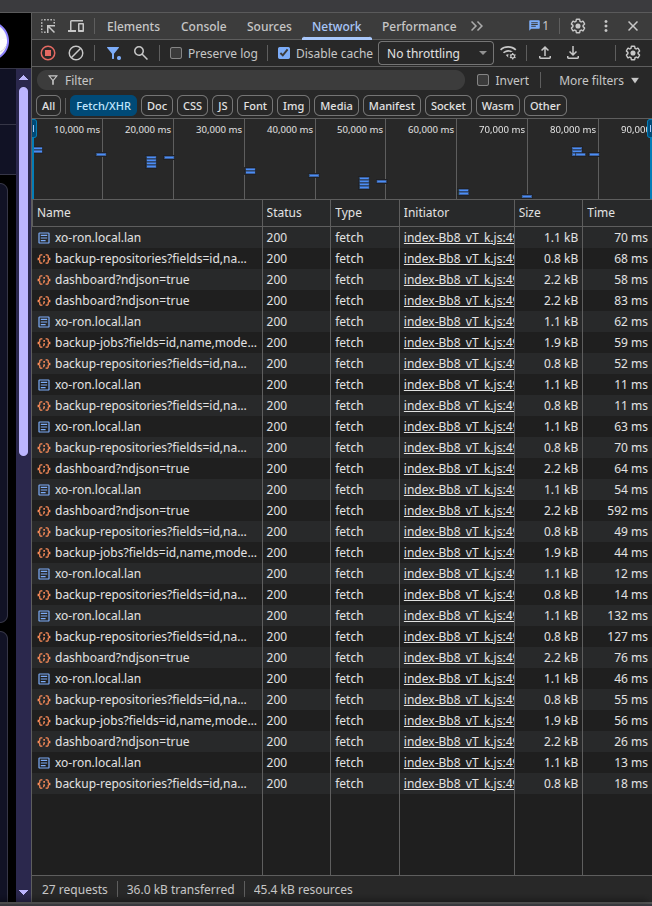
Task: Clear the network log
Action: 76,53
